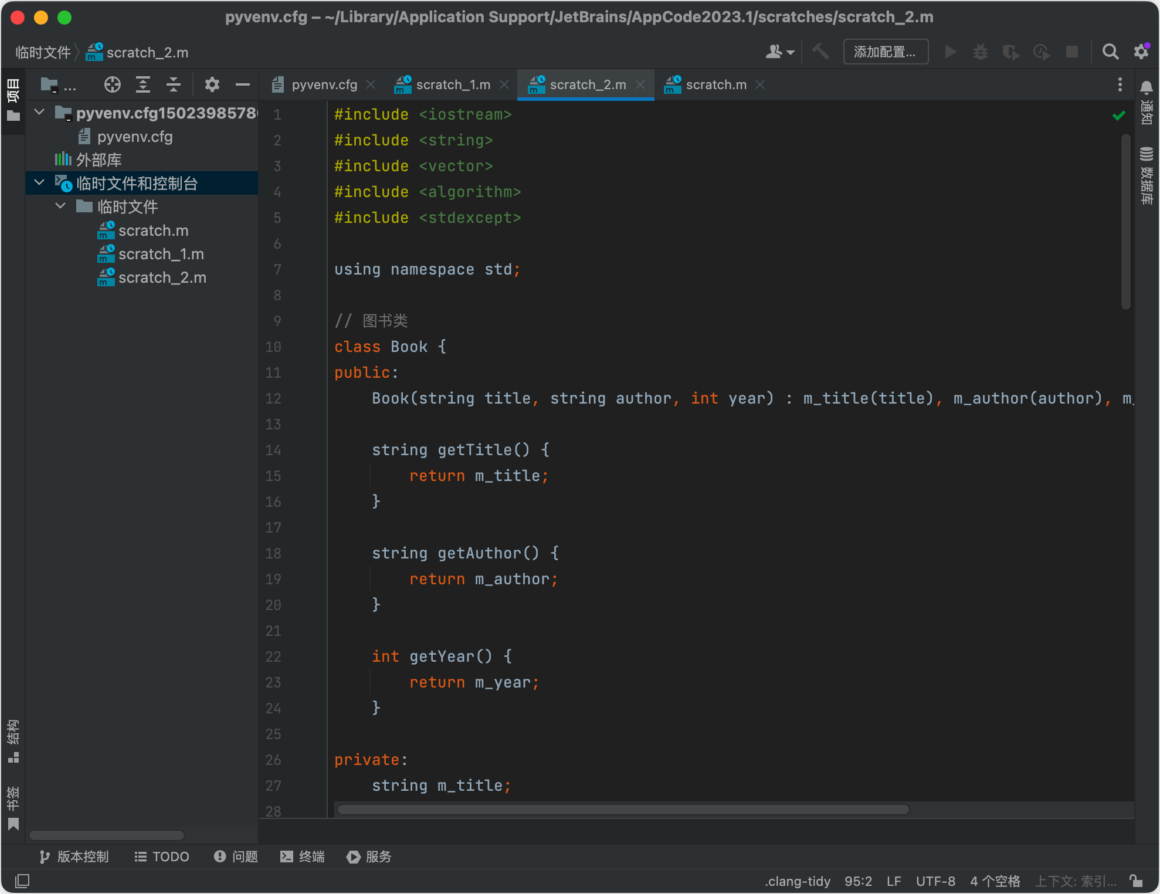Screen dimensions: 1160x894
Task: Click the 'class Book {' line in editor
Action: [x=390, y=347]
